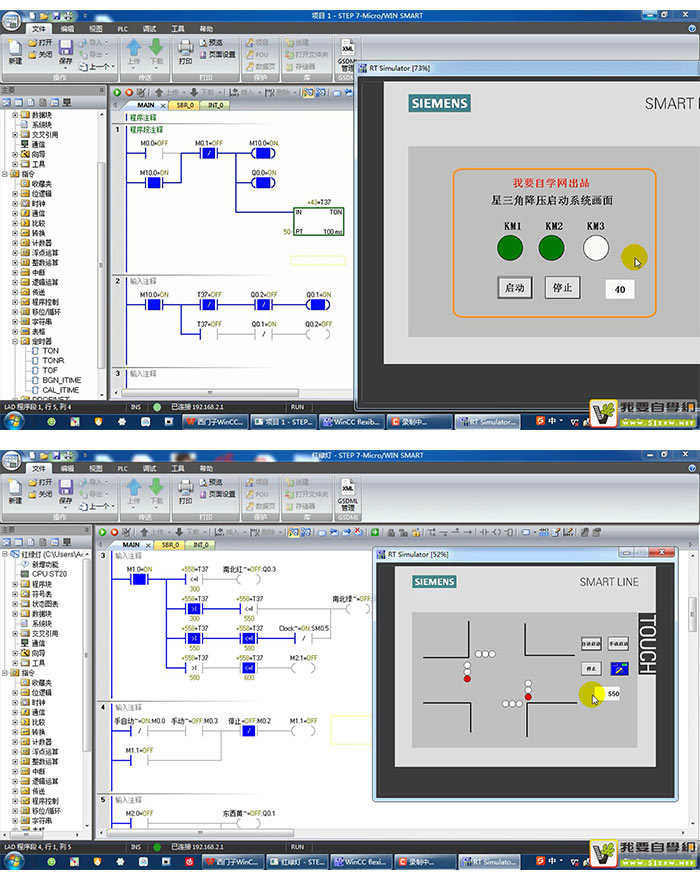Click STEP 7 application orb in 红绿灯 window
The image size is (700, 878).
11,462
